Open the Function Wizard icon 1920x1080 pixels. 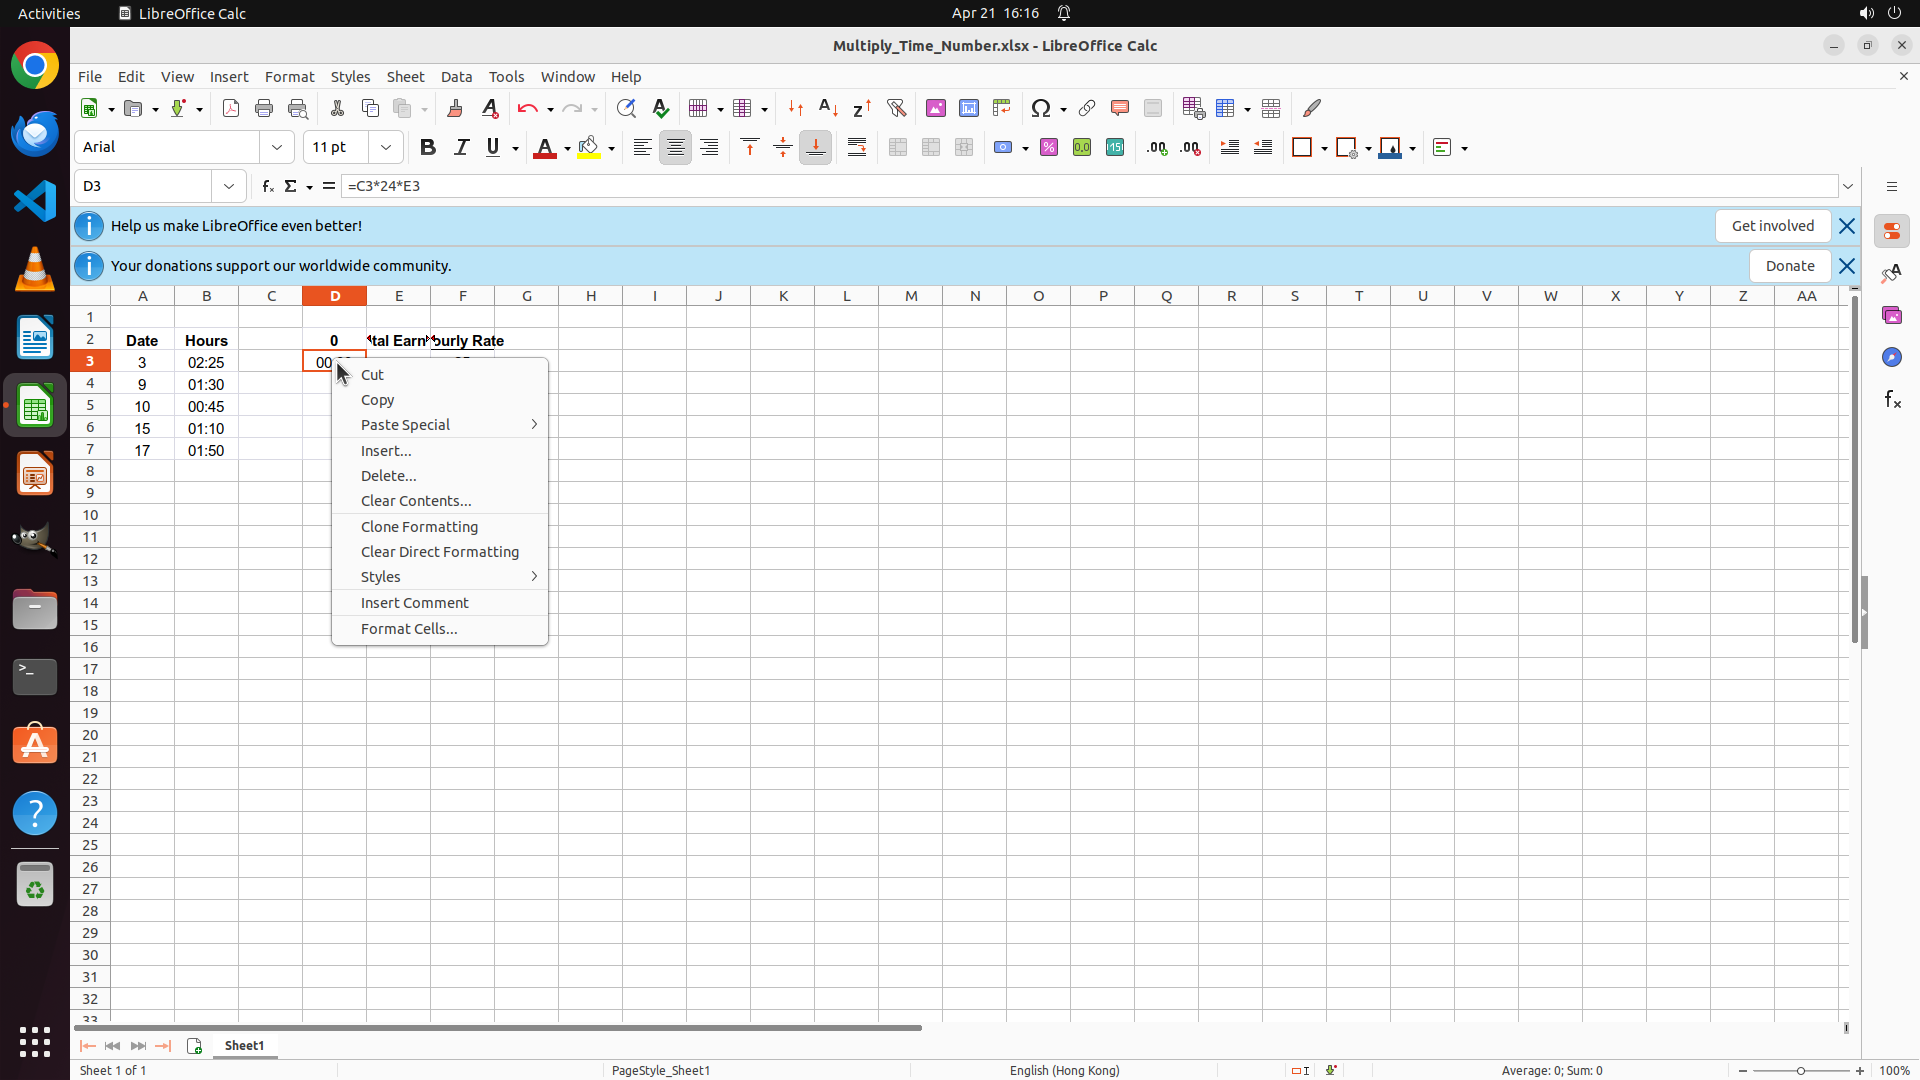[x=267, y=186]
